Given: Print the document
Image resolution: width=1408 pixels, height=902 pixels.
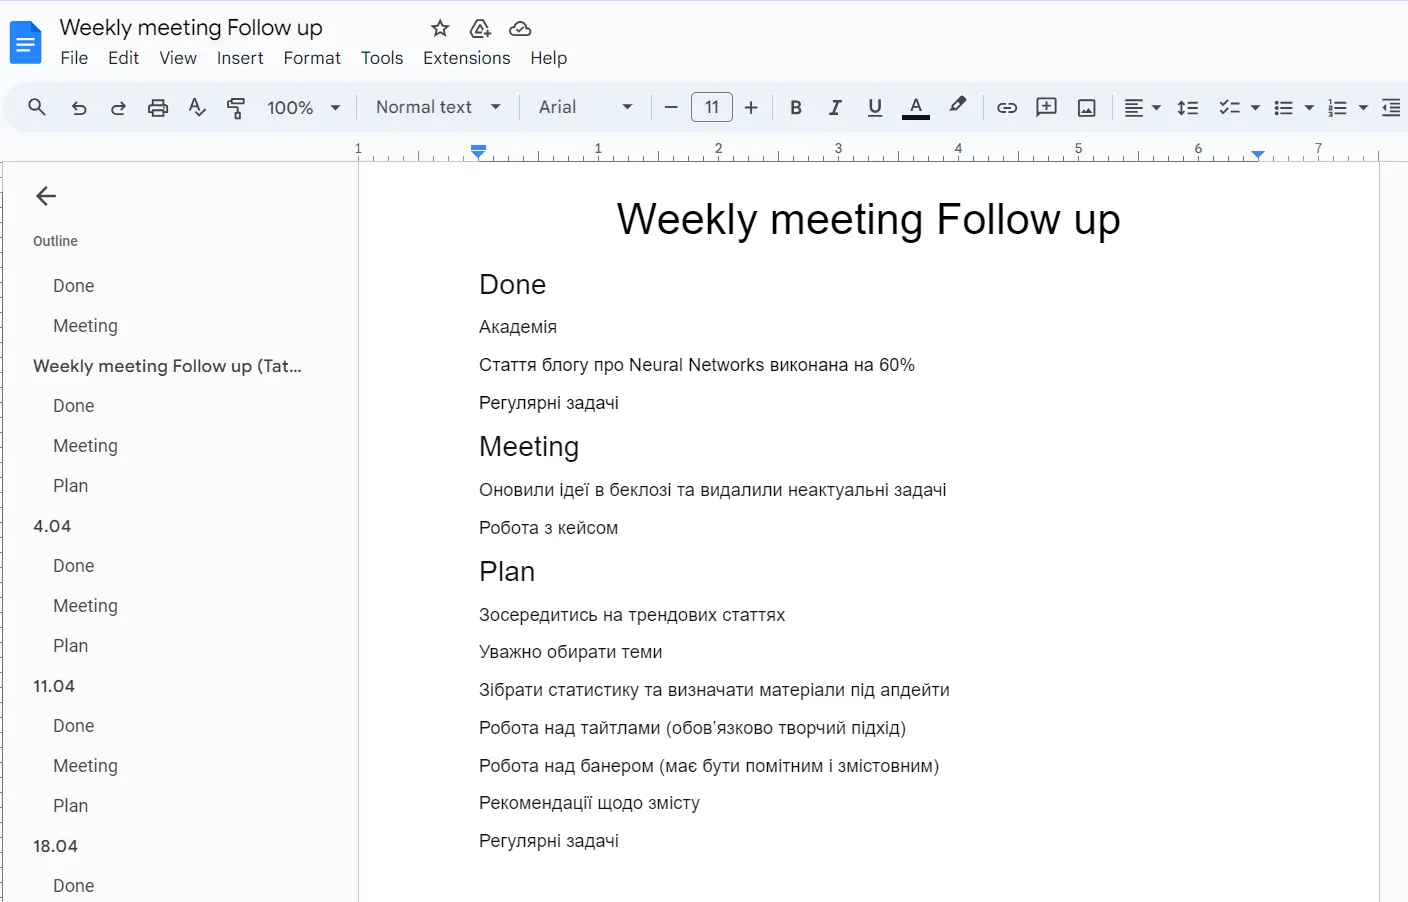Looking at the screenshot, I should (x=158, y=107).
